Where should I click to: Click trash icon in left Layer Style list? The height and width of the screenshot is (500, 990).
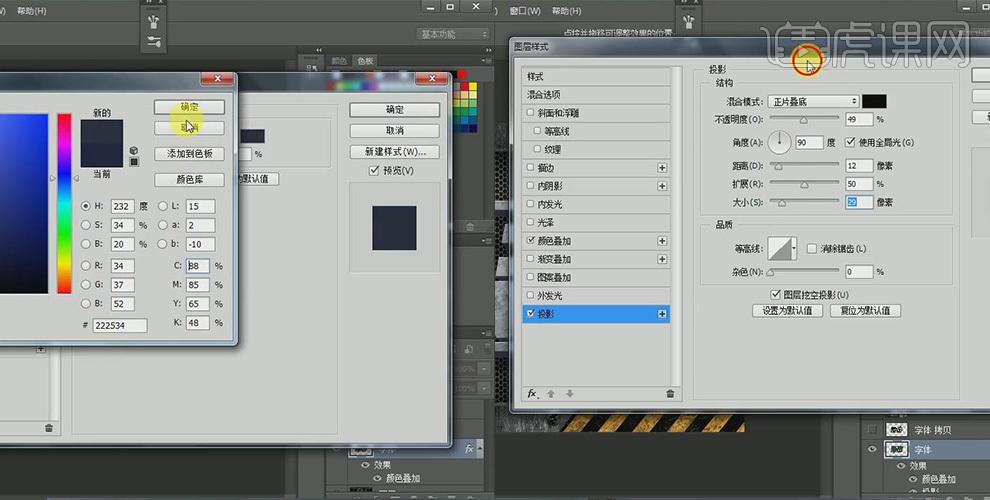49,428
